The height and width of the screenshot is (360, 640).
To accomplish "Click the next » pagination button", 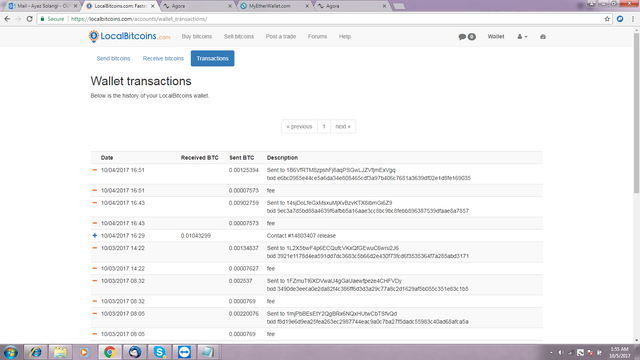I will pos(343,127).
